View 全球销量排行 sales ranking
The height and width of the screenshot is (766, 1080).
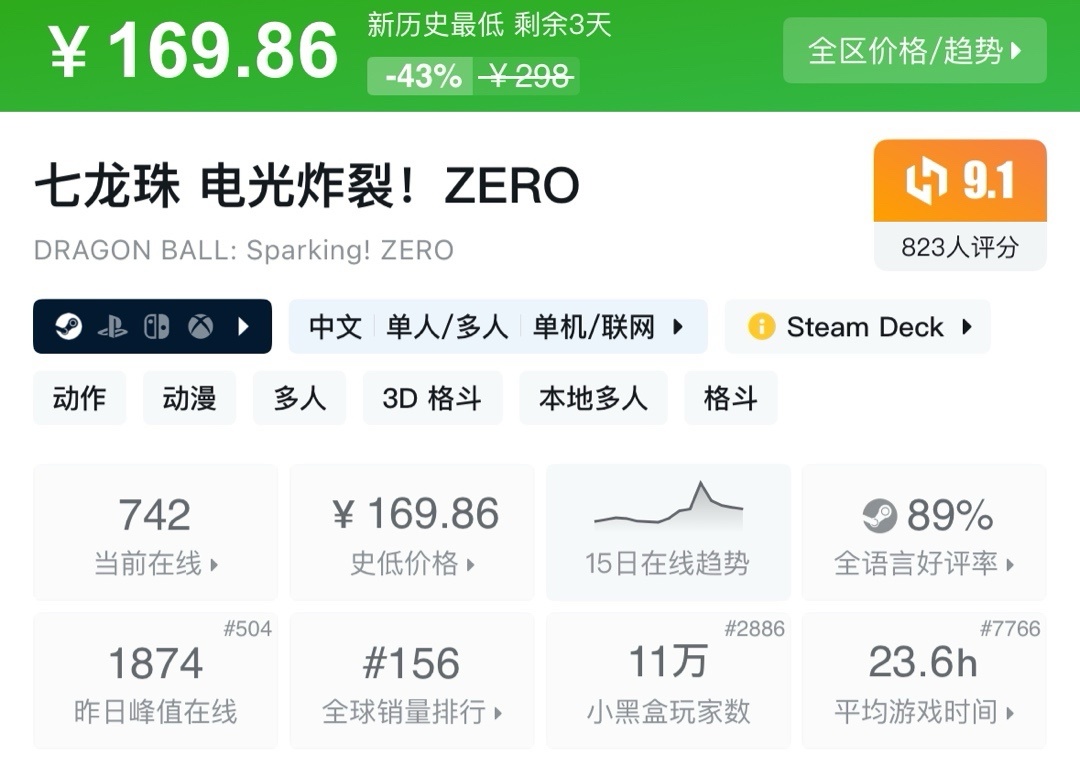[412, 682]
